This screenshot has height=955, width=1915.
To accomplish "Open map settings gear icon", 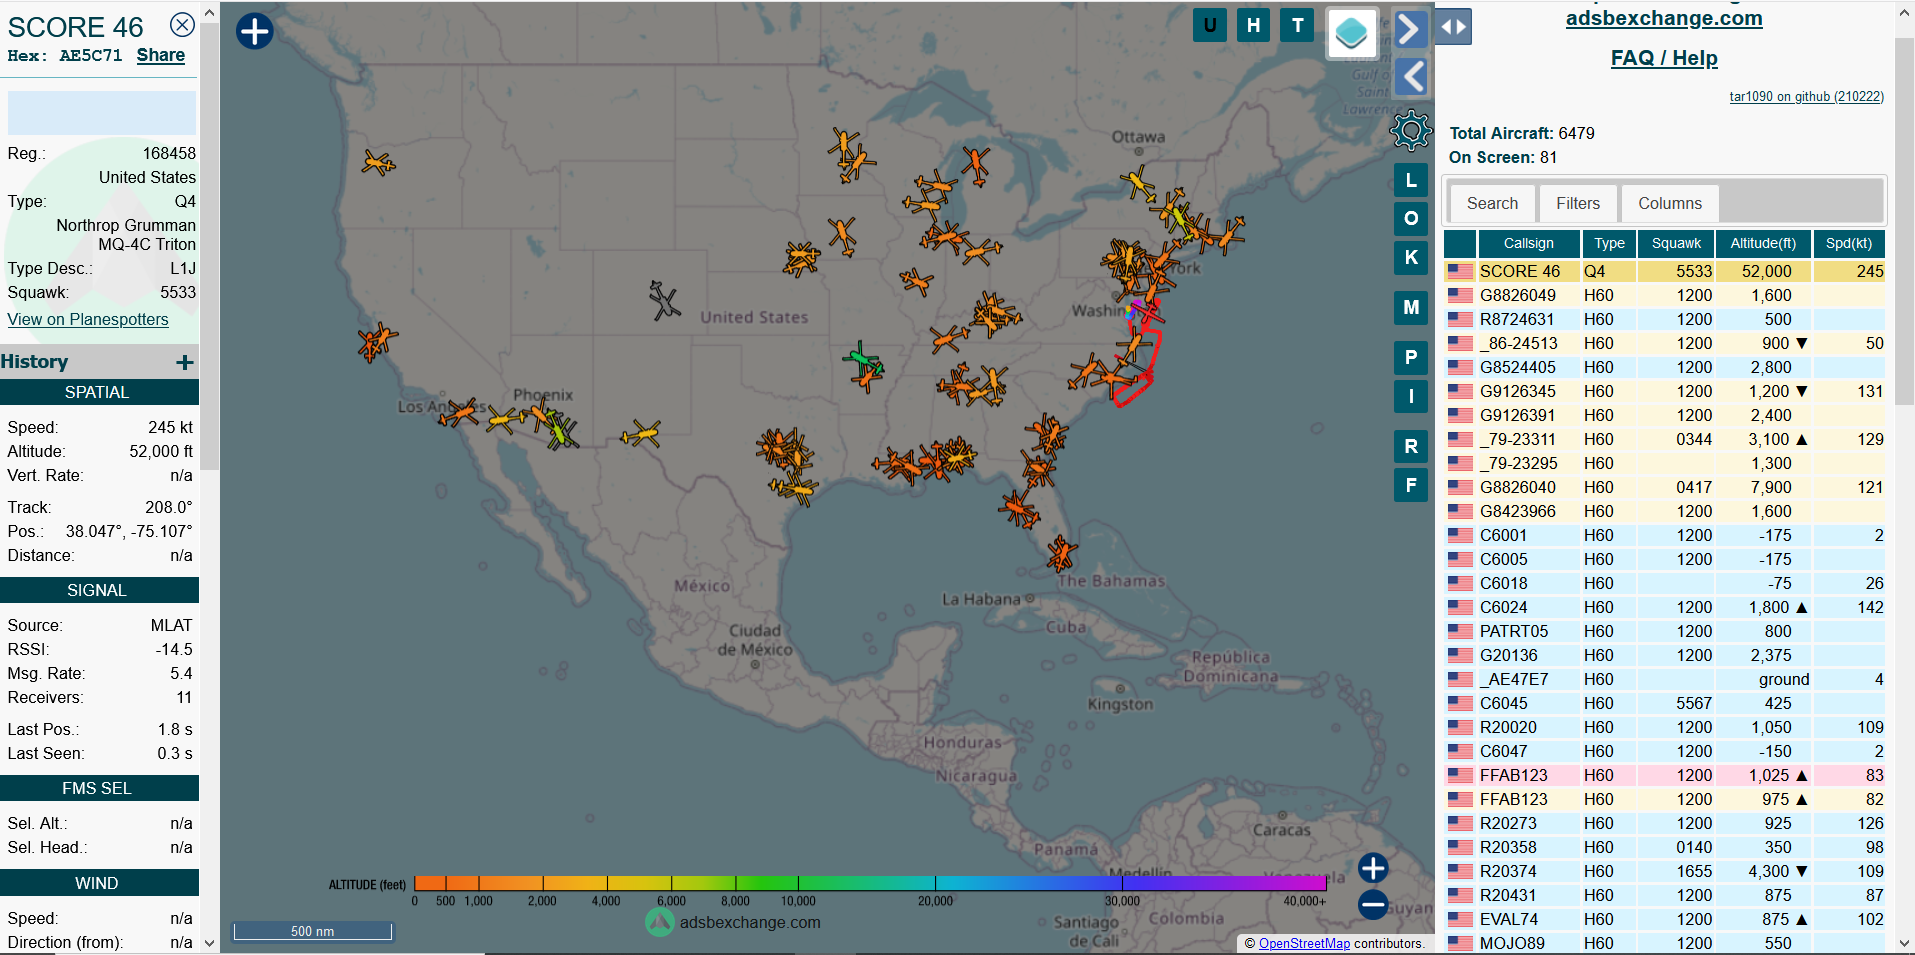I will click(1411, 130).
